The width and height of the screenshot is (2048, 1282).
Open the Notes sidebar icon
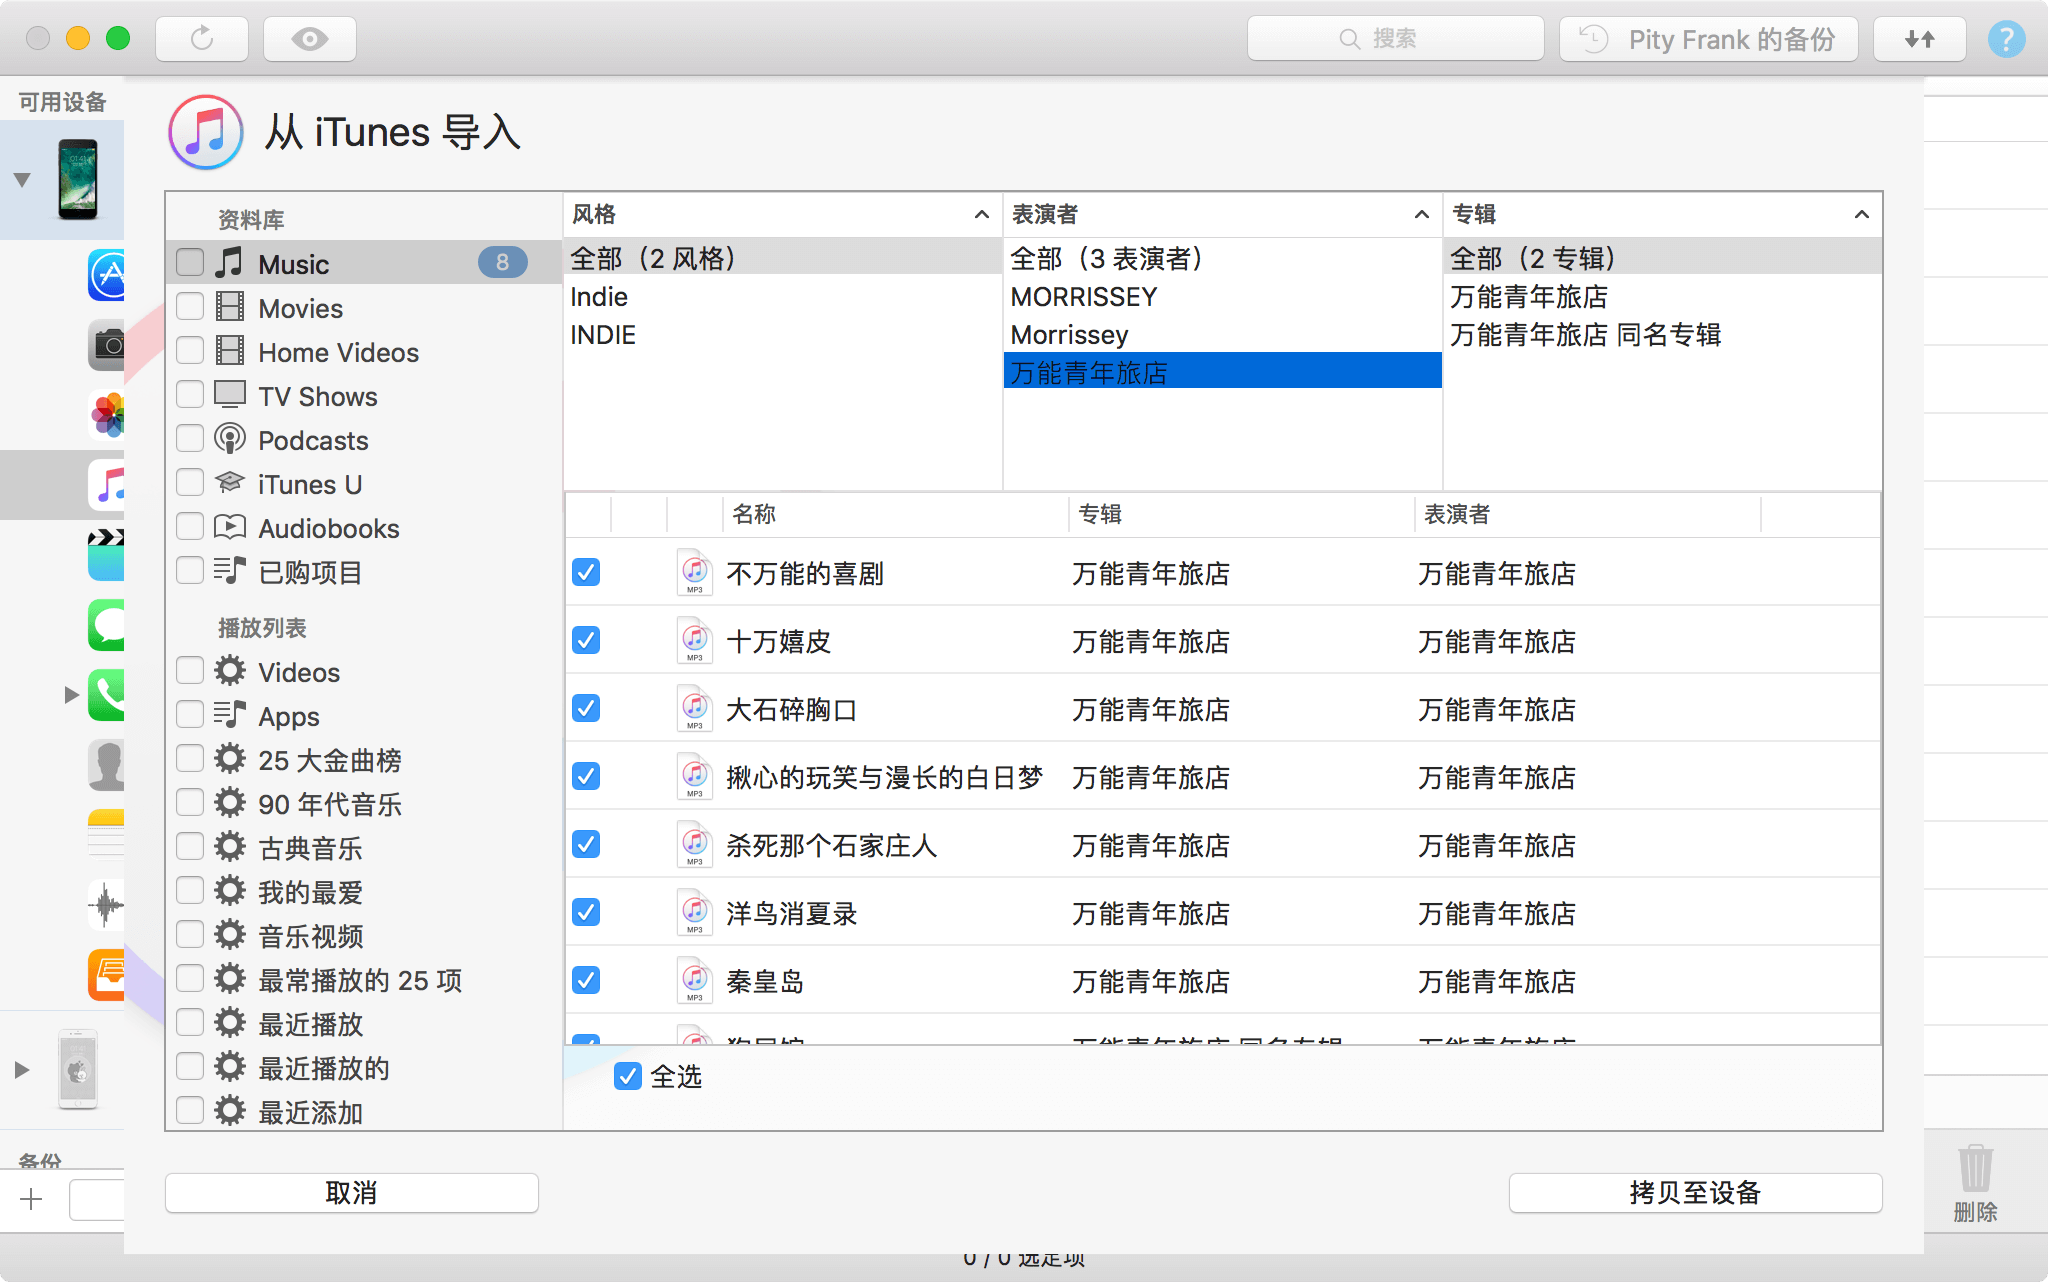[107, 835]
